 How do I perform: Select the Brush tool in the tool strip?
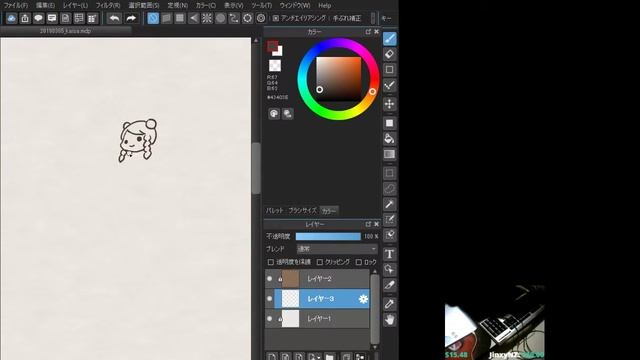tap(390, 39)
